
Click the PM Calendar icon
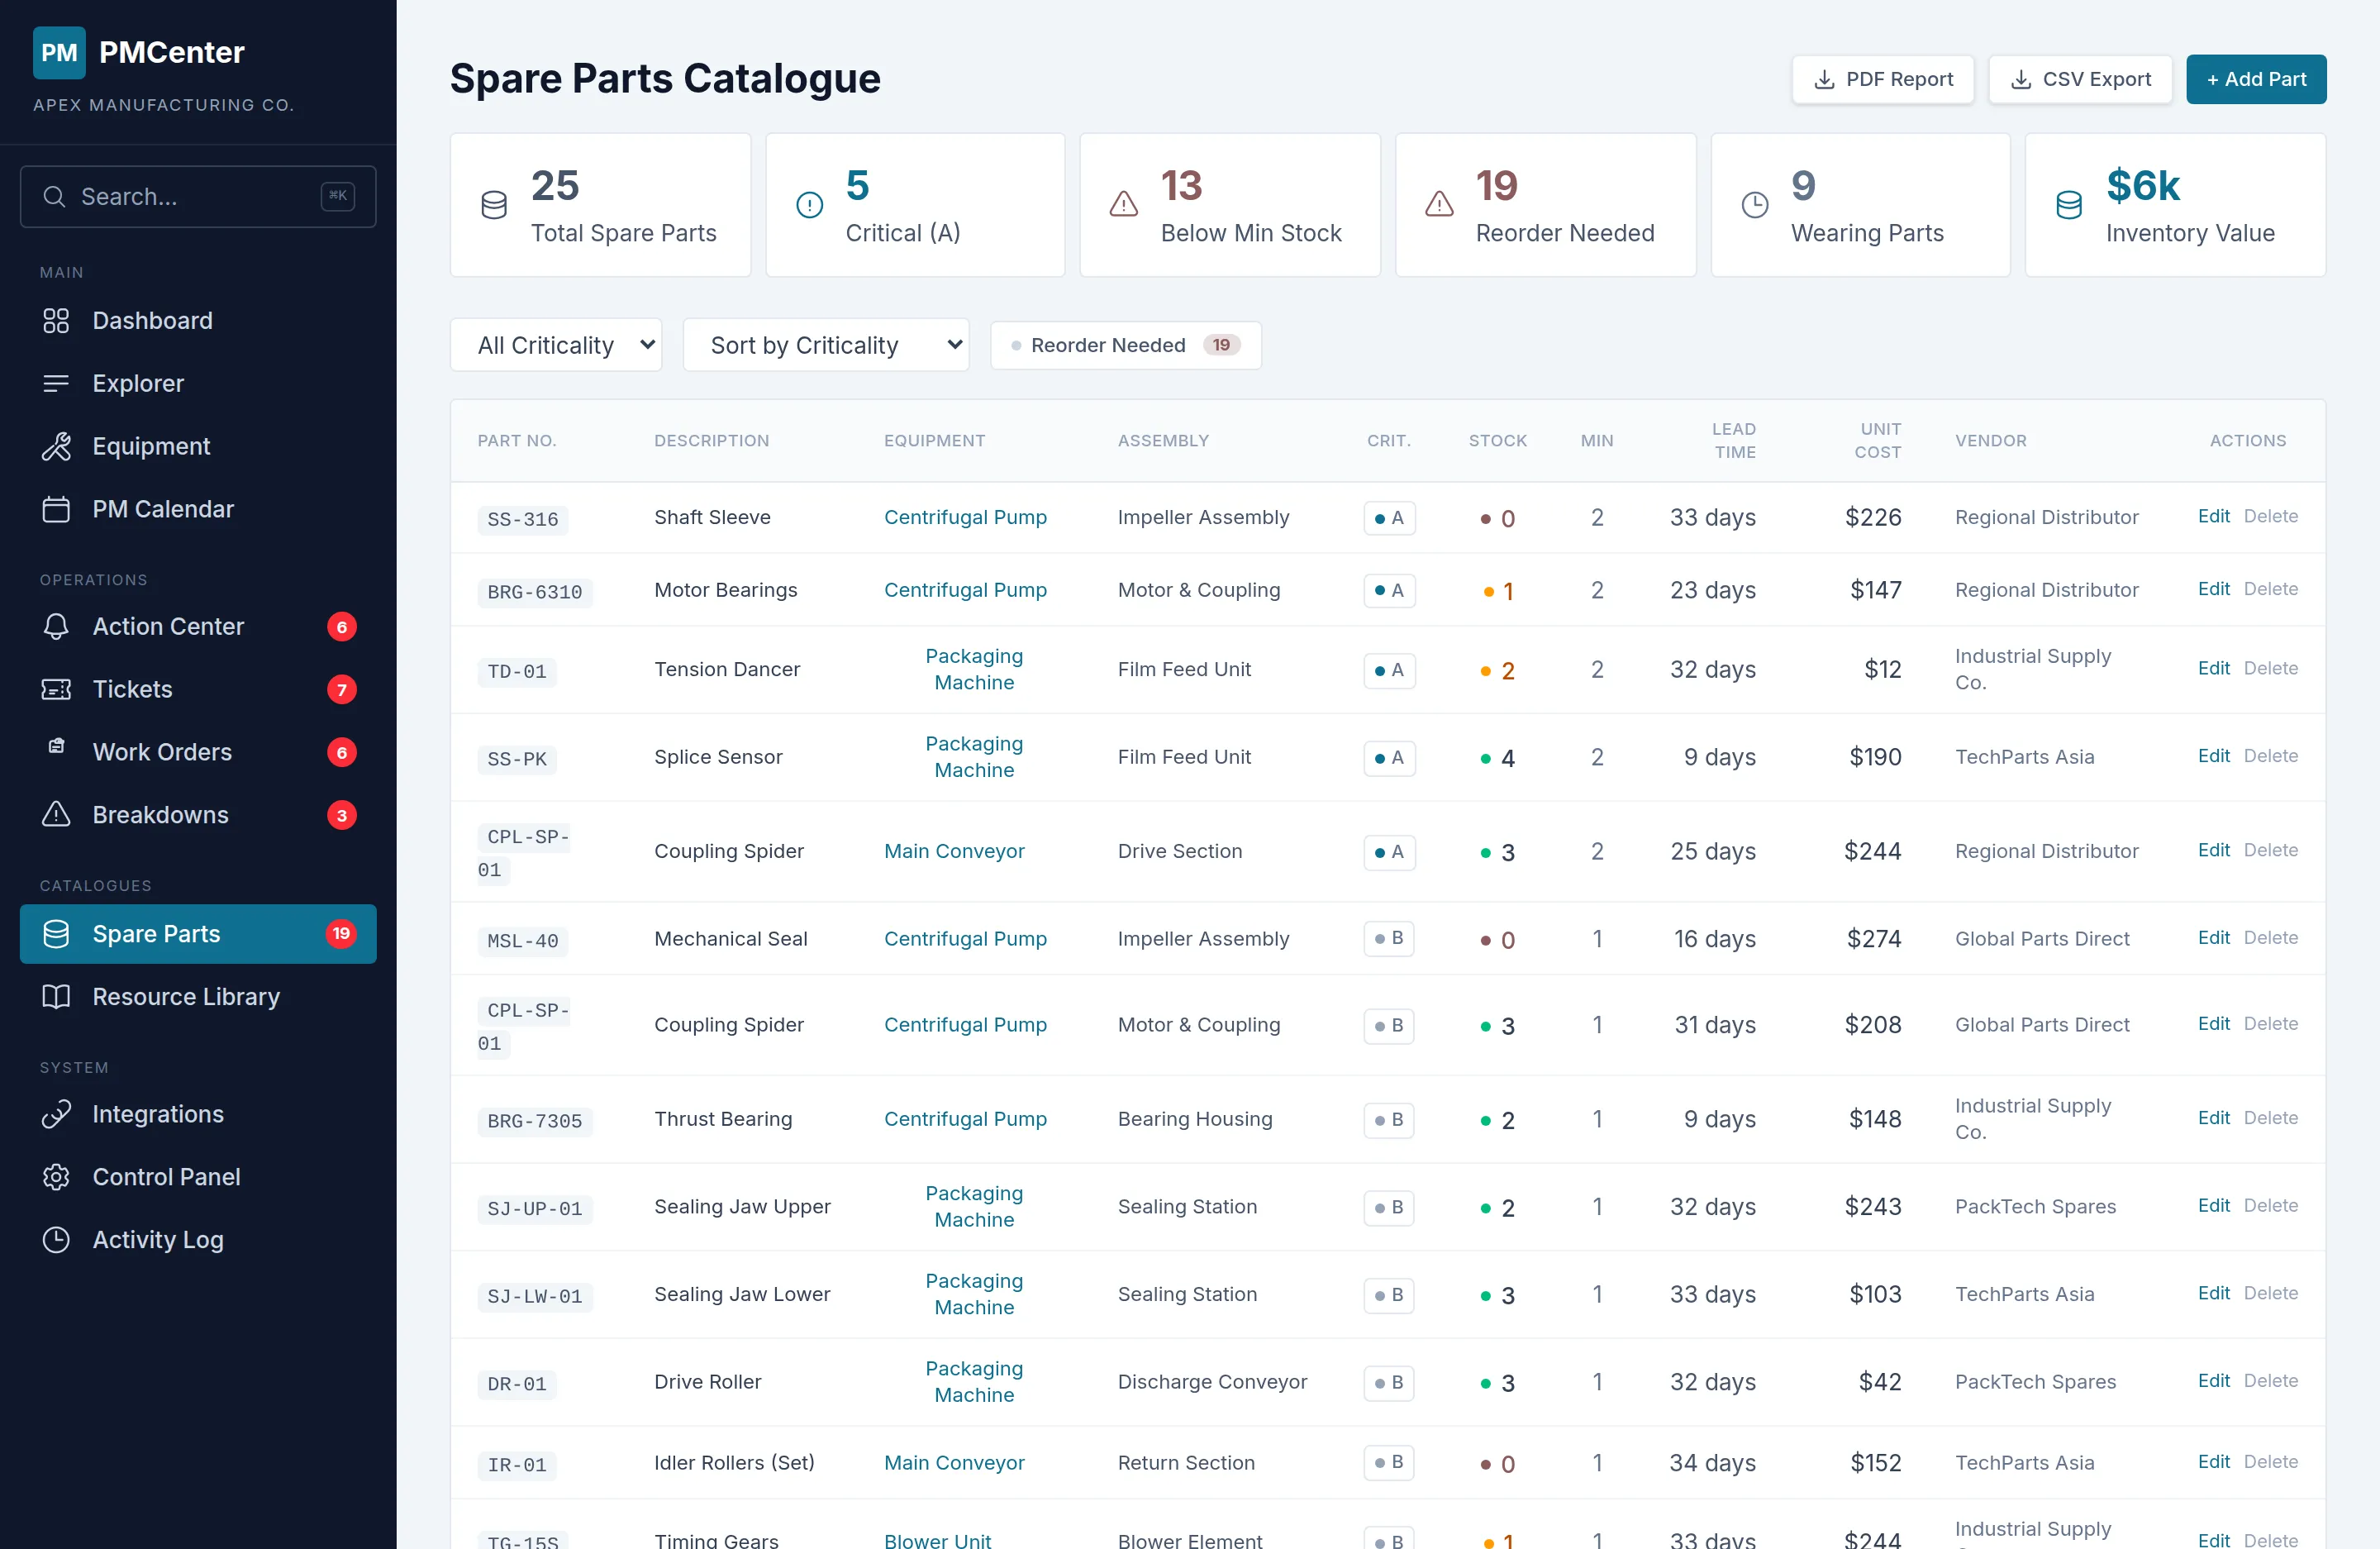click(x=56, y=510)
